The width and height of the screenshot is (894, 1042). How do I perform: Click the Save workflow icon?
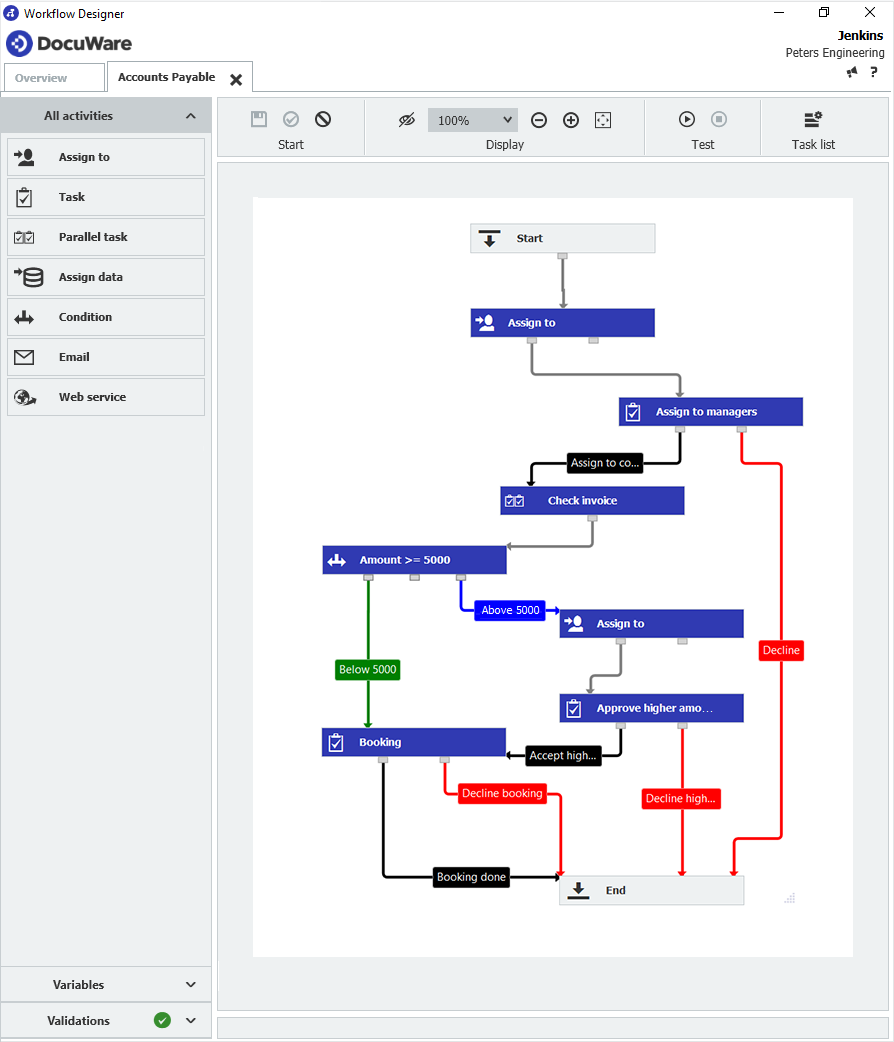pos(258,119)
